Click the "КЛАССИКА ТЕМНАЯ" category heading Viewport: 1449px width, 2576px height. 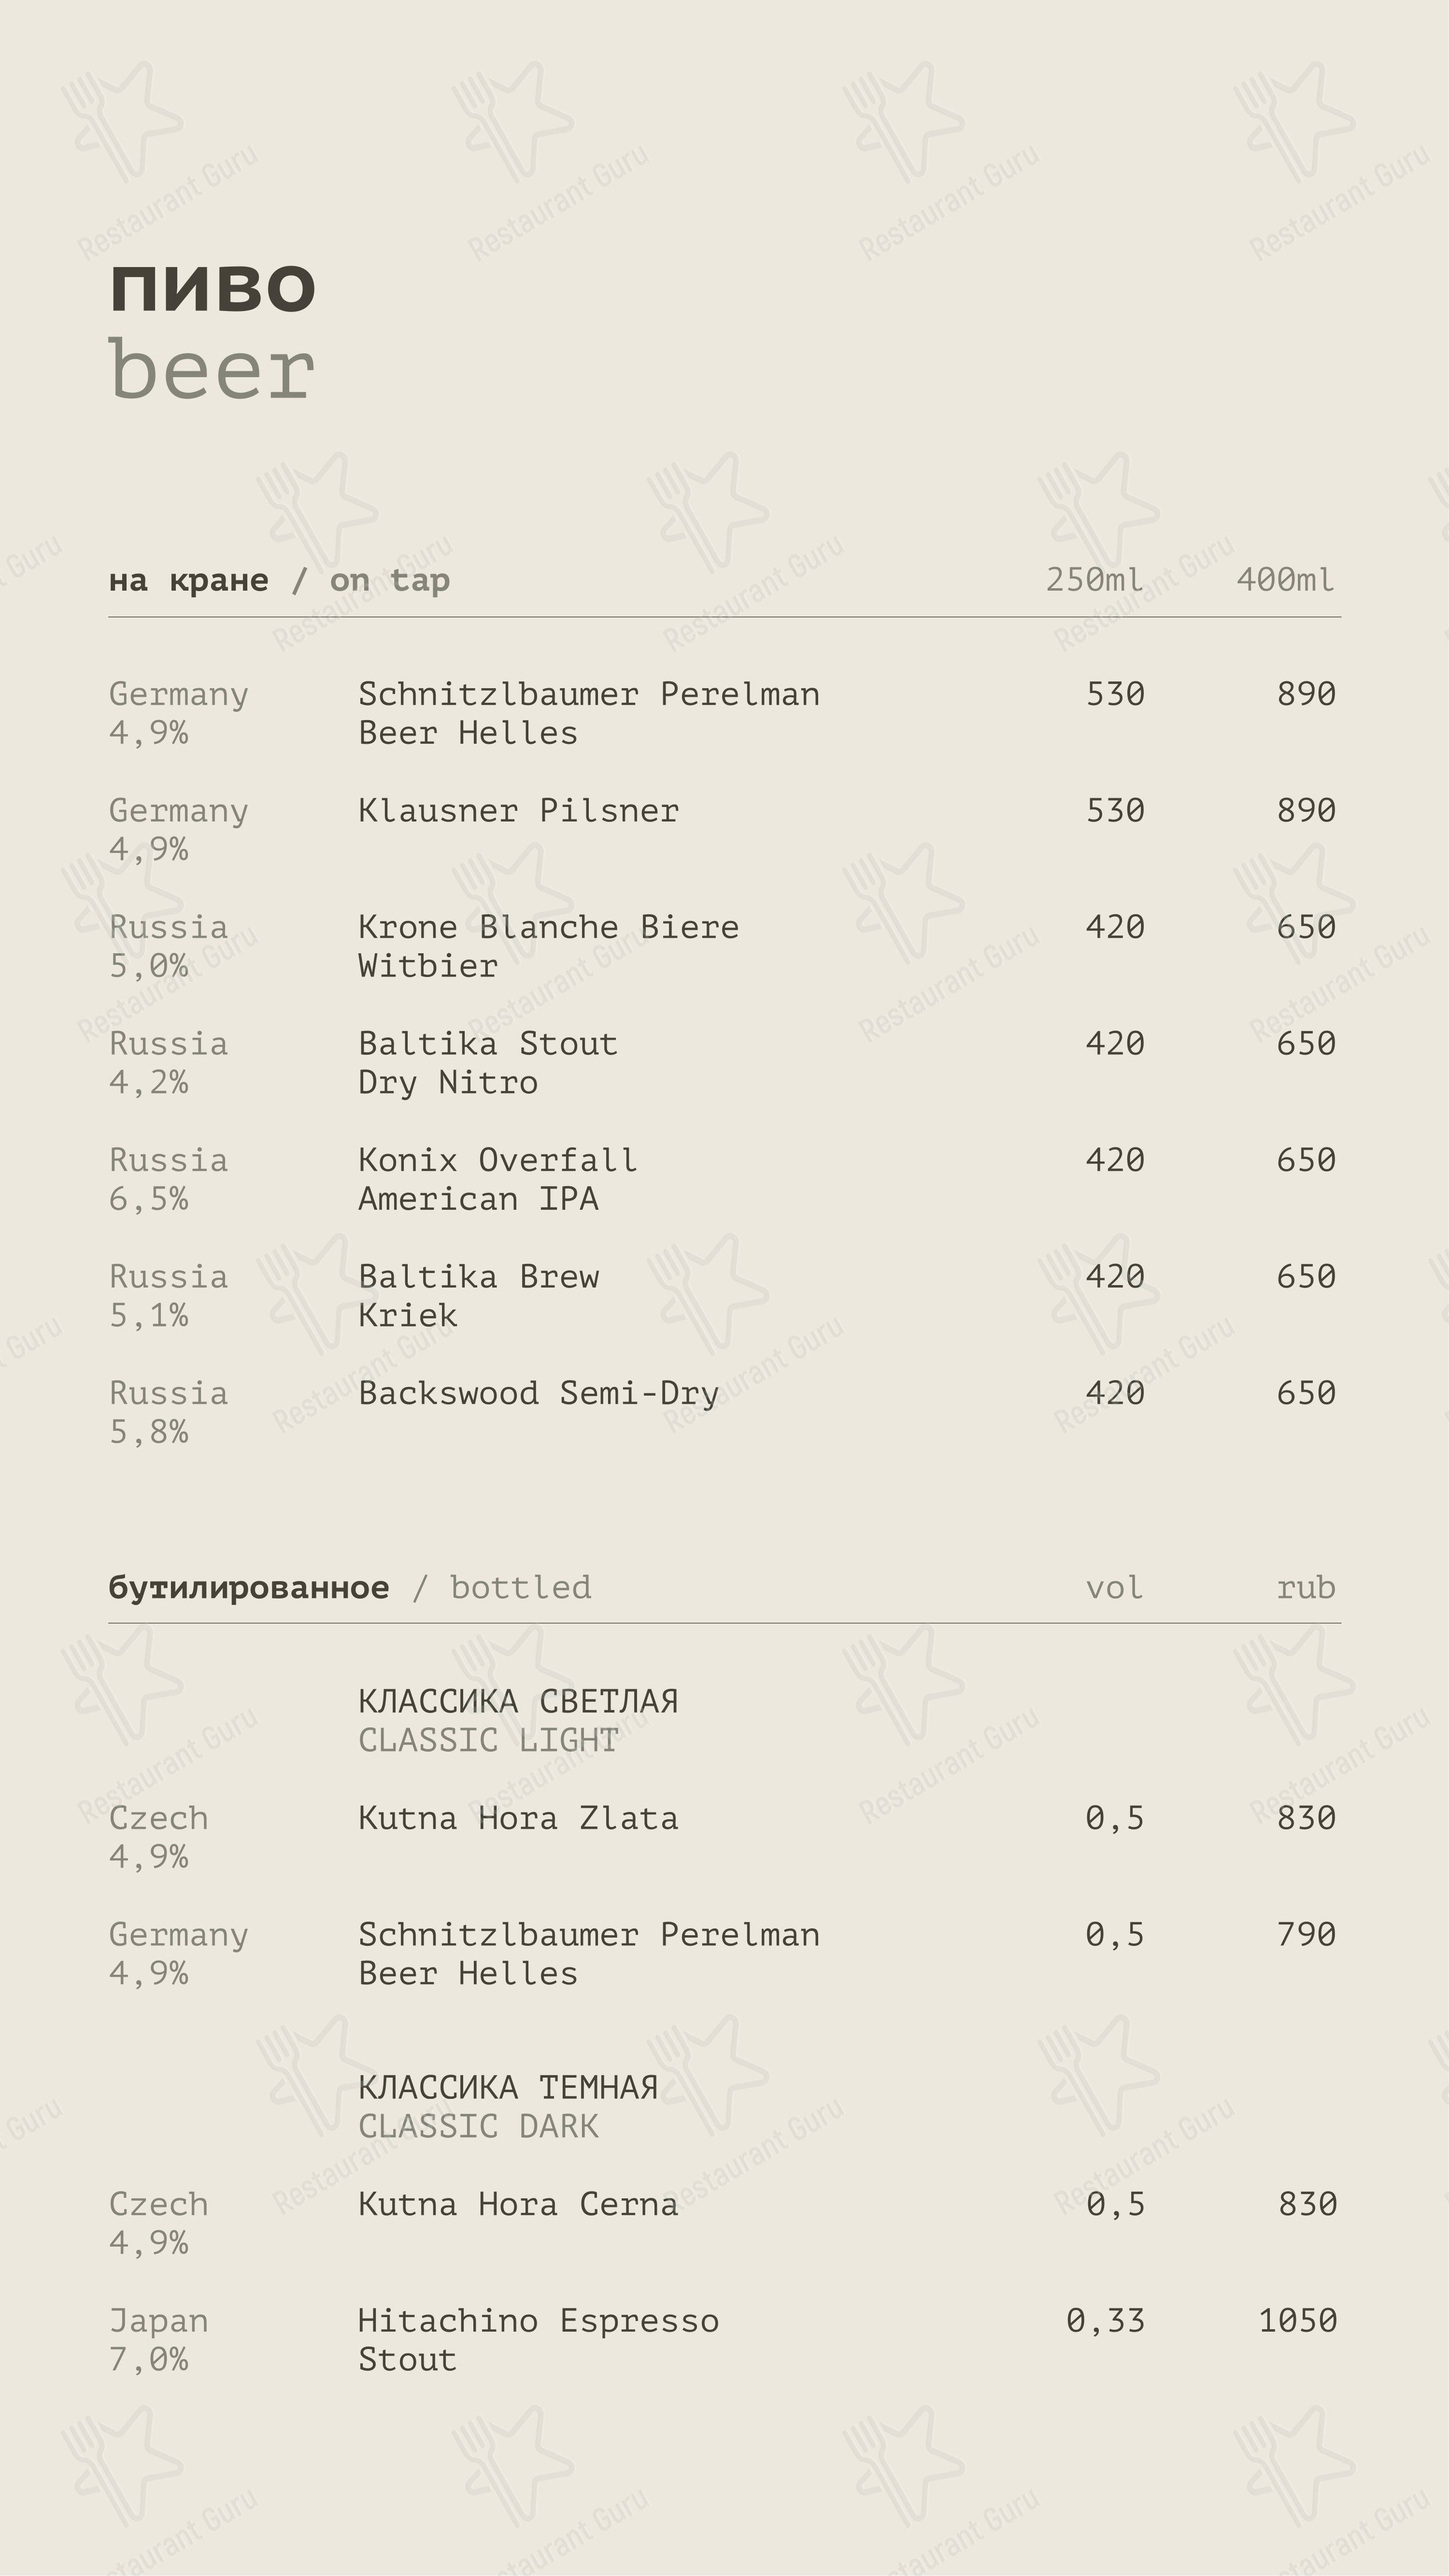point(508,2087)
